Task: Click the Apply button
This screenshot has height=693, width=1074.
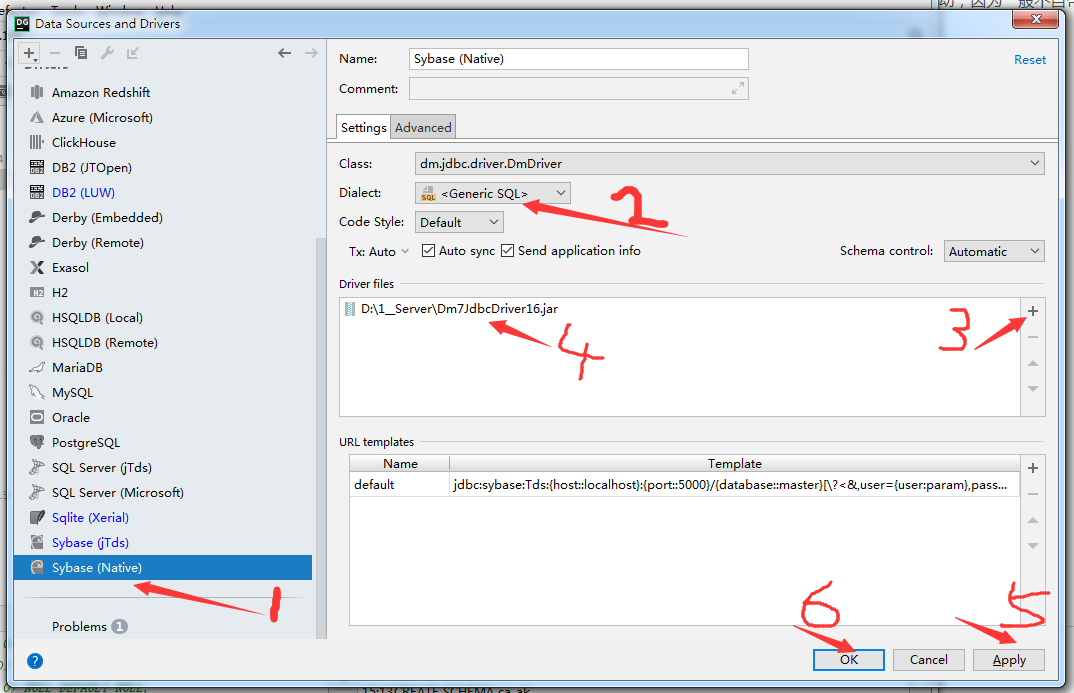Action: pos(1009,660)
